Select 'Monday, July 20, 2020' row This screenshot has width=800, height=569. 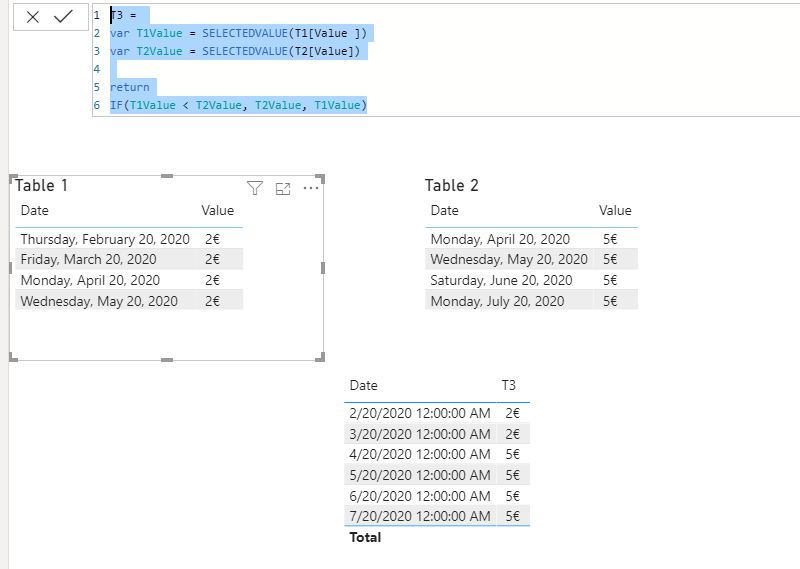point(531,301)
